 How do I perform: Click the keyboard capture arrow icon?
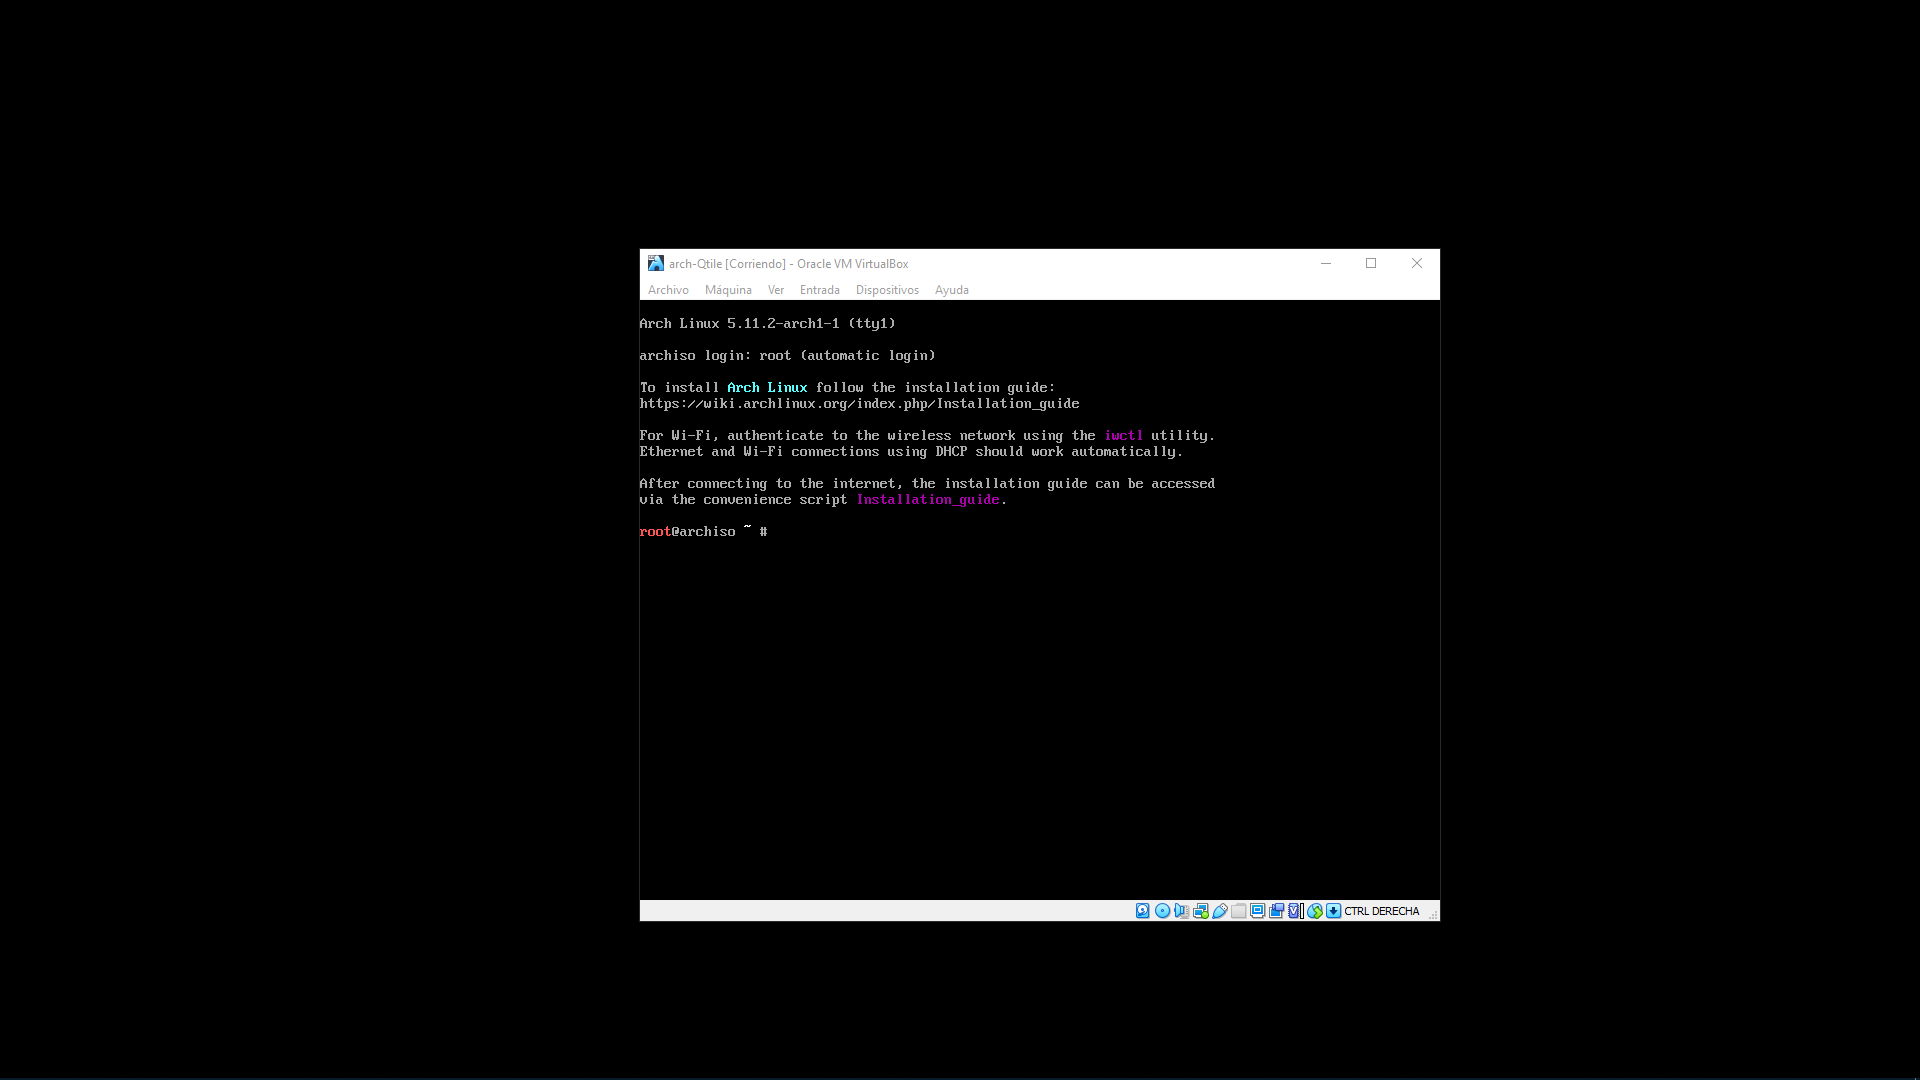point(1333,911)
